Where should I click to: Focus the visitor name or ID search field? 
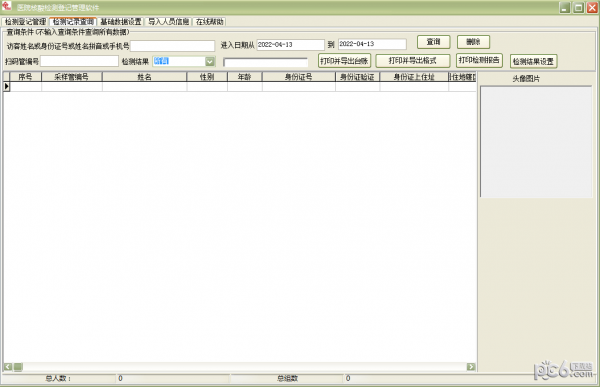point(173,46)
